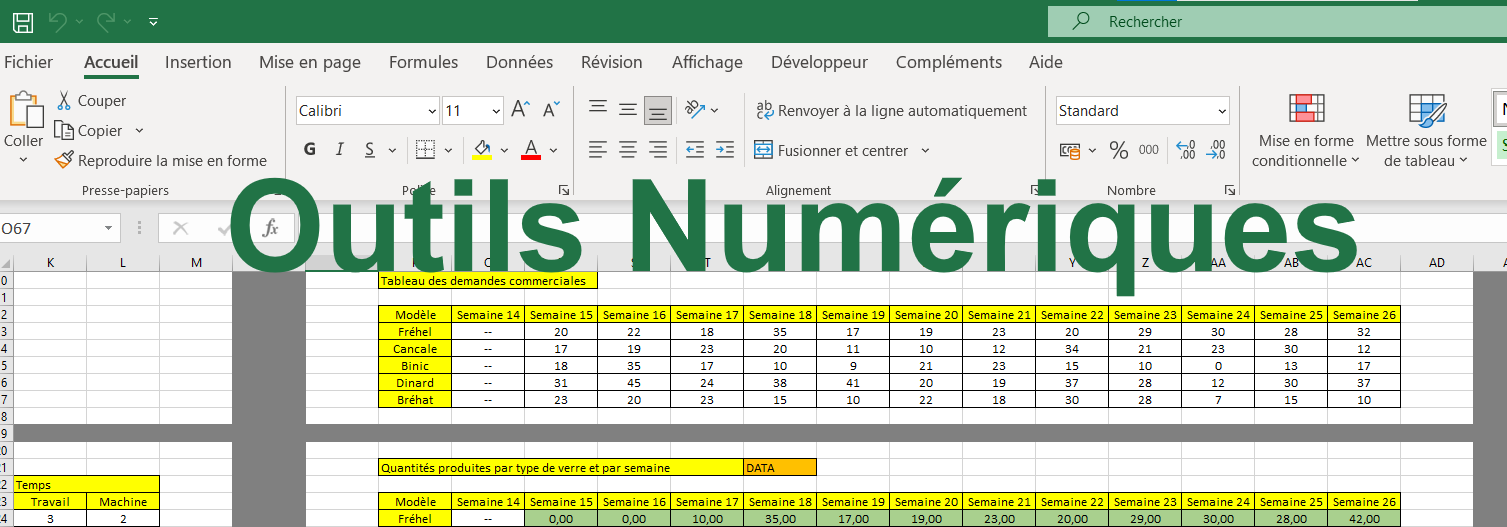Click the Cut (Couper) scissors icon
Image resolution: width=1507 pixels, height=527 pixels.
click(64, 101)
